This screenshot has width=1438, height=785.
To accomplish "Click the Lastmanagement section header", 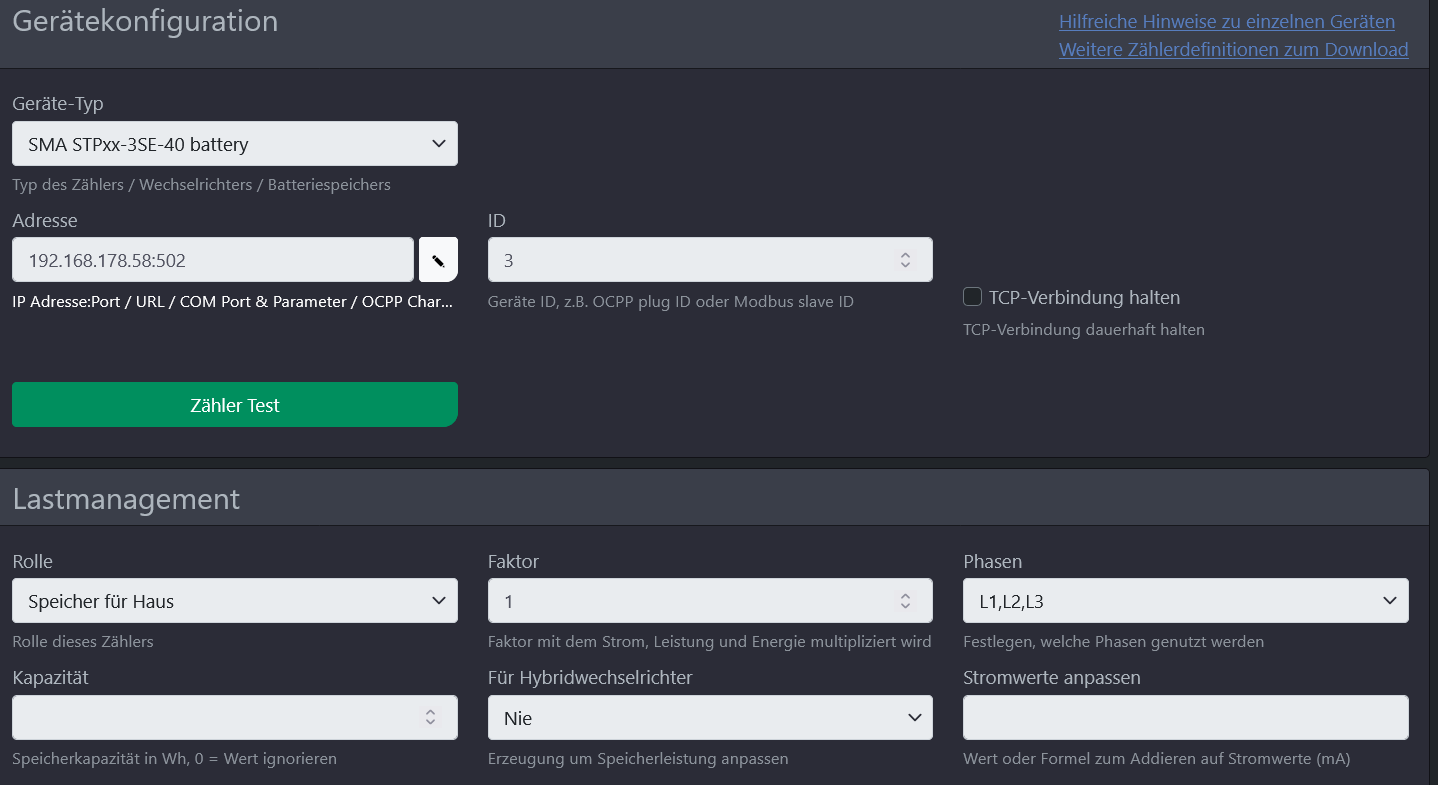I will click(x=126, y=499).
